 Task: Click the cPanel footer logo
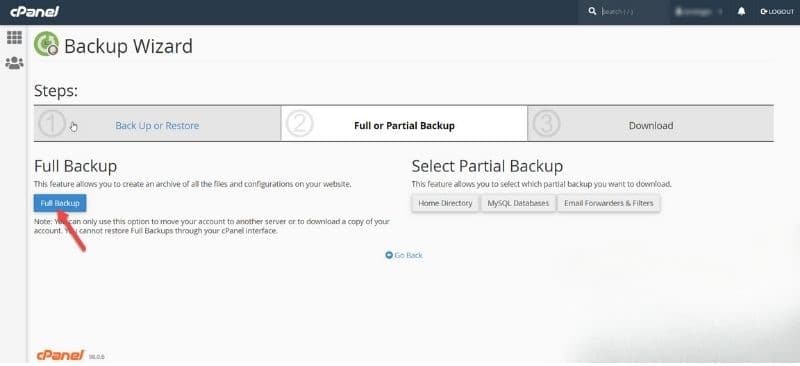click(60, 355)
